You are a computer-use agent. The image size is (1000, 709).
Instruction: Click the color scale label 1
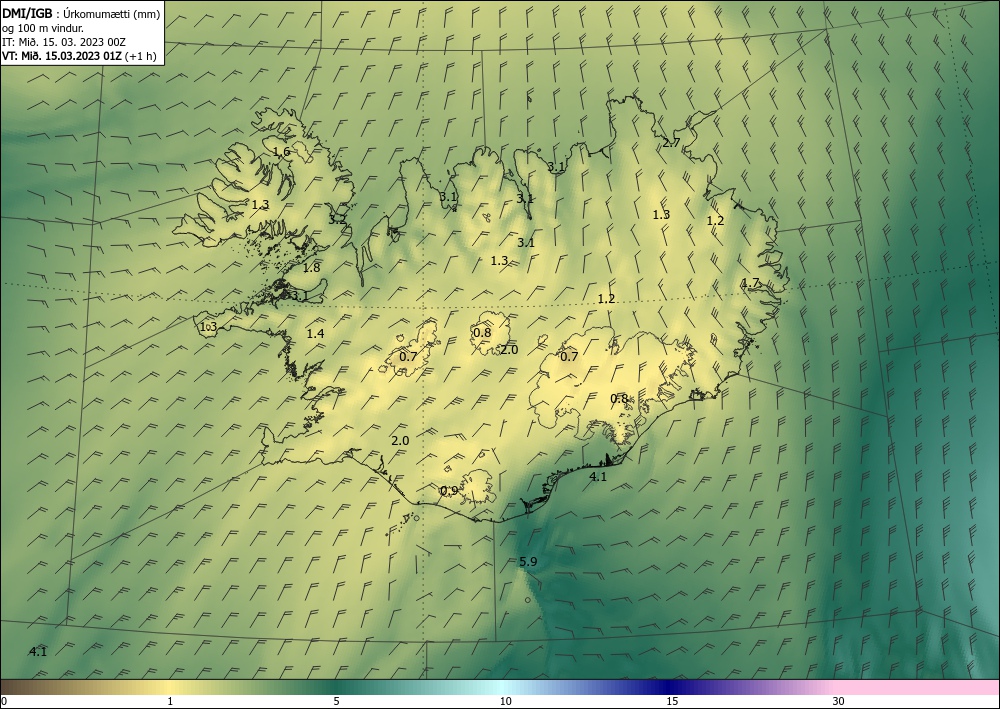click(x=170, y=701)
